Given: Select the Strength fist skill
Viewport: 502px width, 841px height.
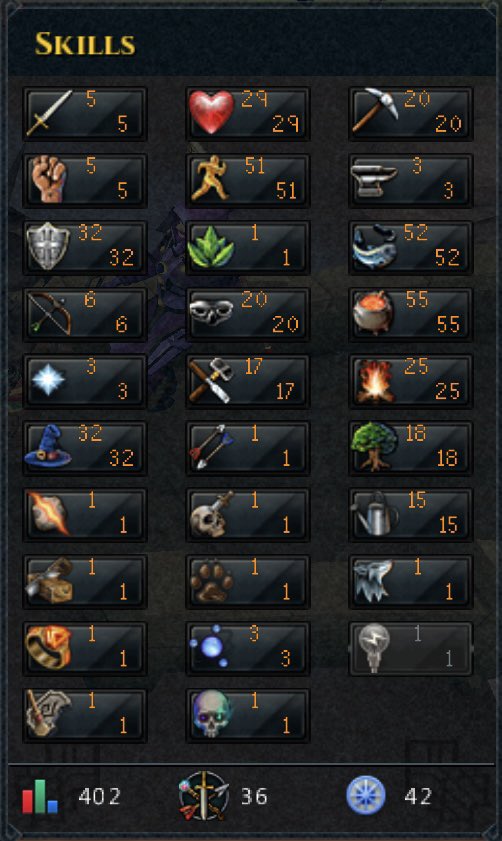Looking at the screenshot, I should pos(85,180).
